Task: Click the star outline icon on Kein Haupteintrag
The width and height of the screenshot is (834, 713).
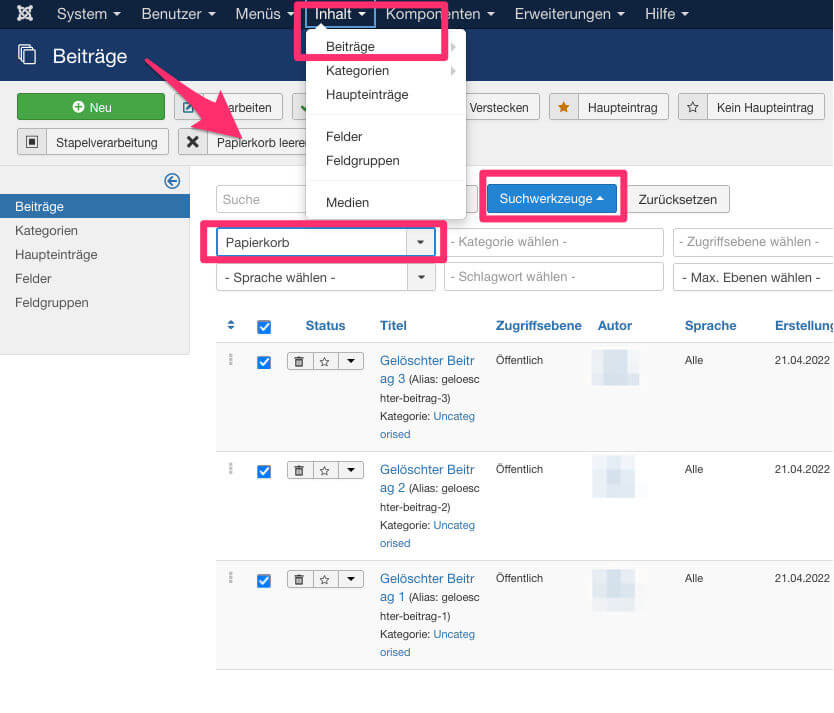Action: 692,106
